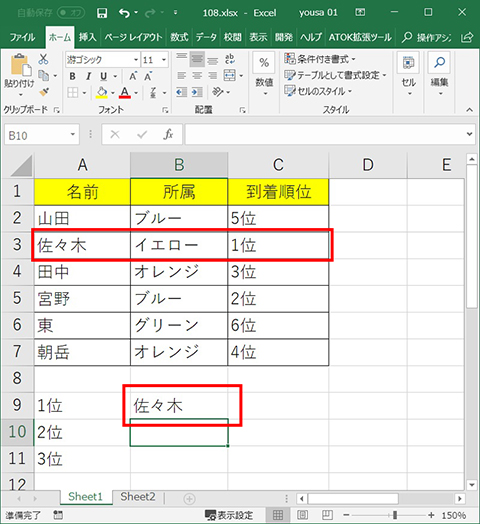Open the 数値 number format group menu

264,75
